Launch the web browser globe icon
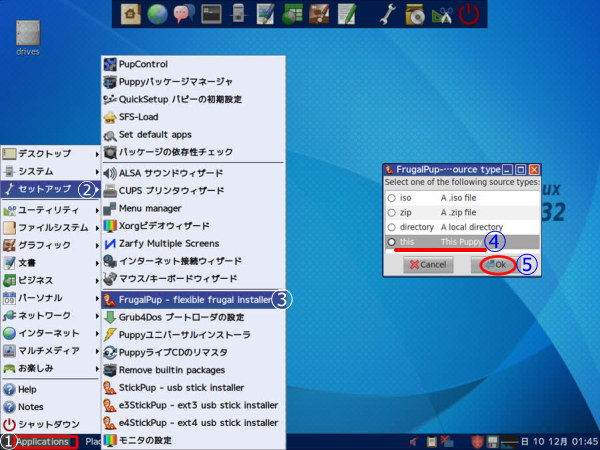Image resolution: width=600 pixels, height=450 pixels. tap(157, 14)
